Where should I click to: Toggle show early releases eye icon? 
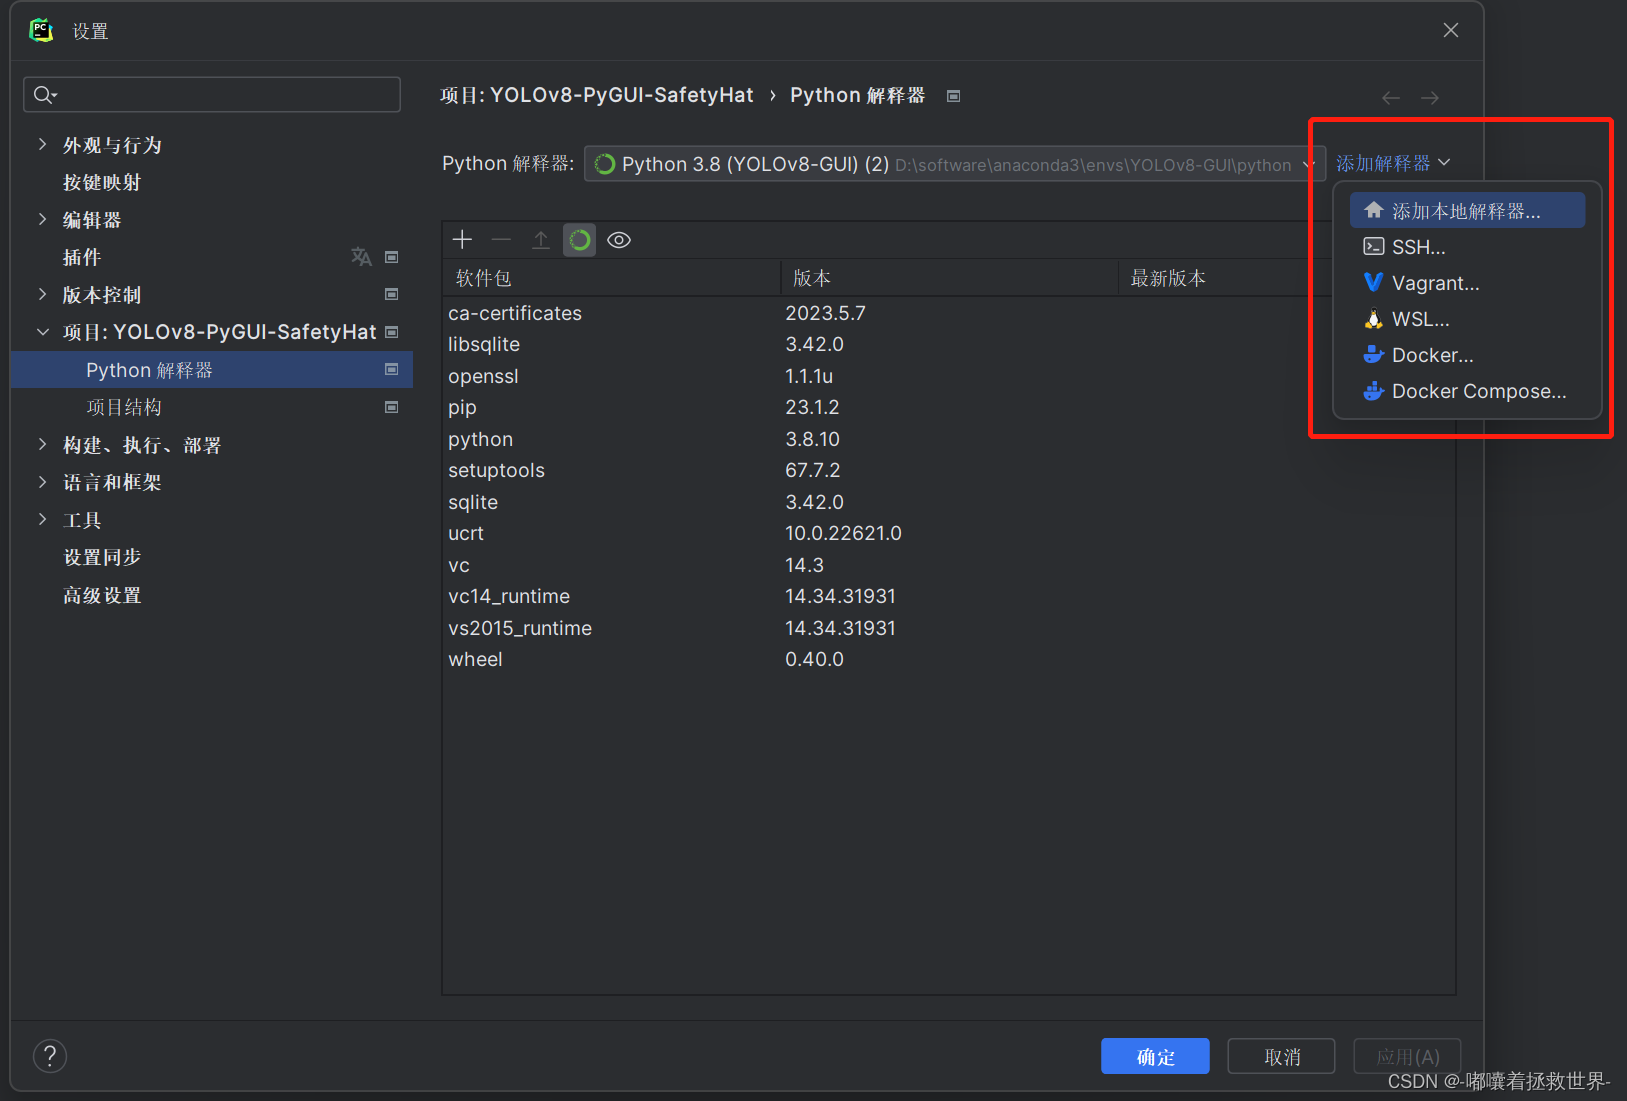(619, 240)
